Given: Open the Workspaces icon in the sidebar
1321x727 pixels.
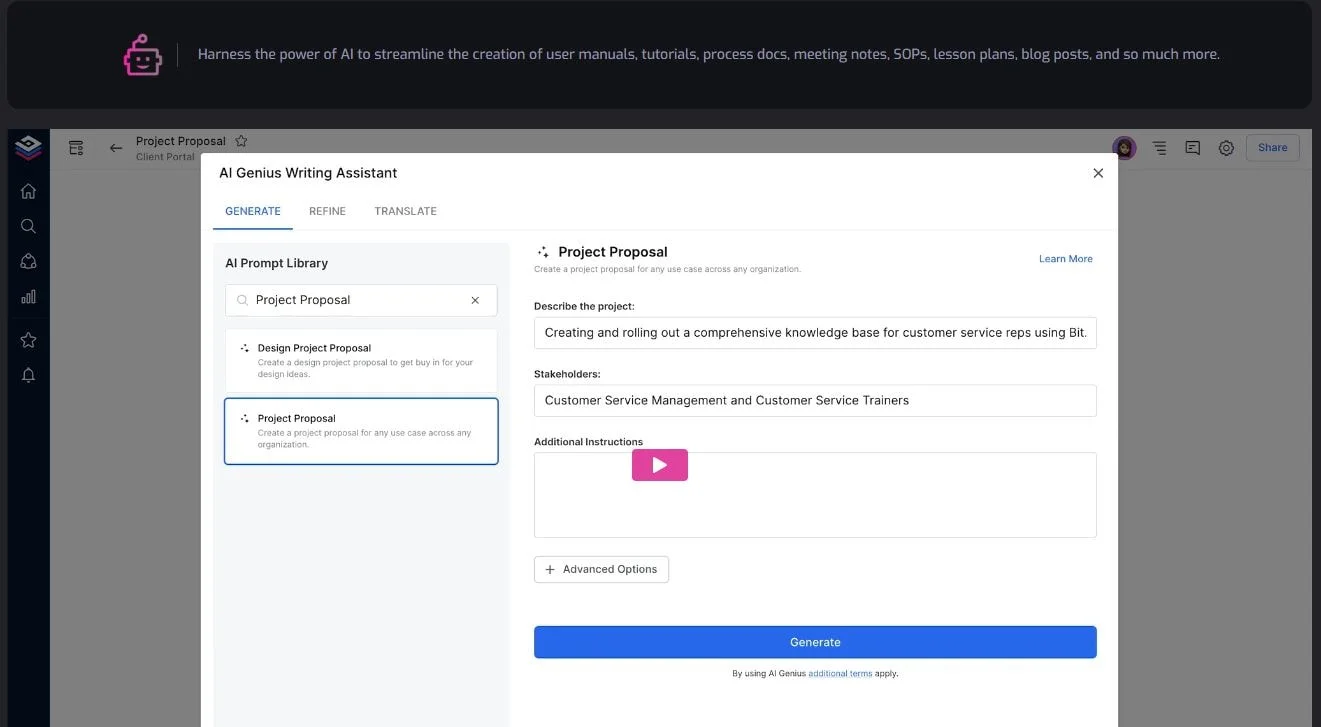Looking at the screenshot, I should [28, 260].
